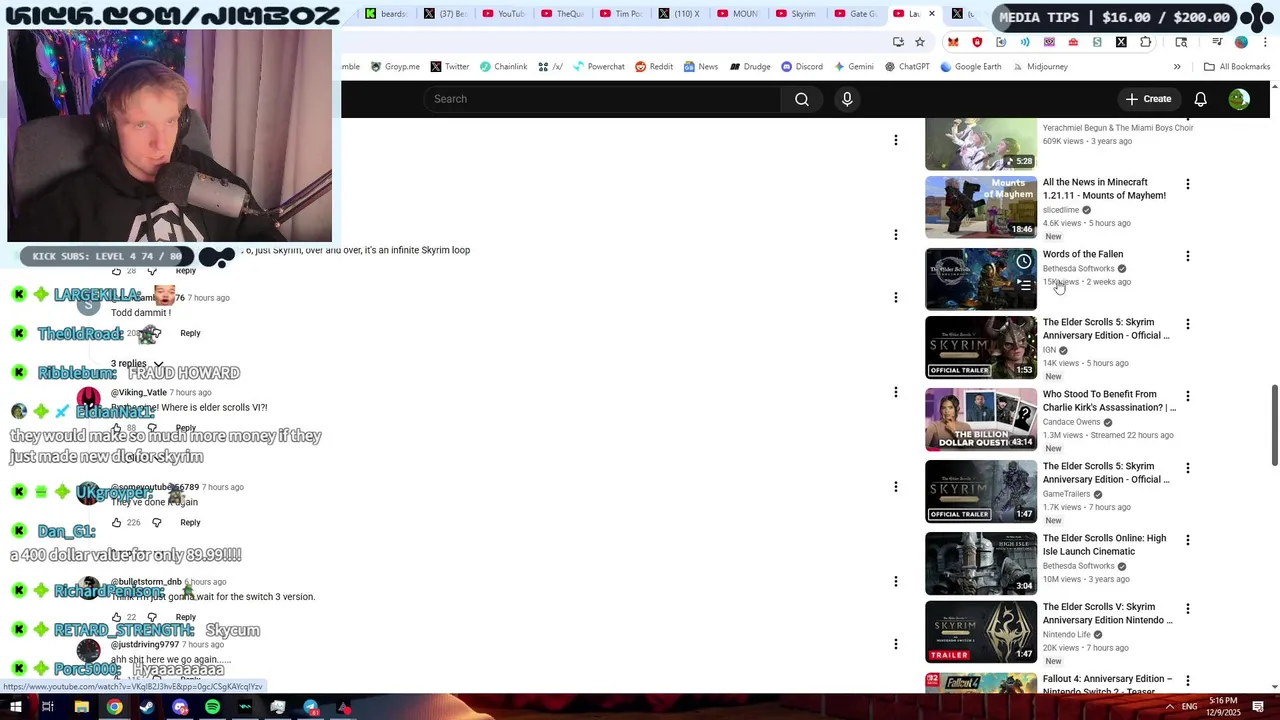Open the Gemini bookmark
The image size is (1280, 720).
(853, 67)
